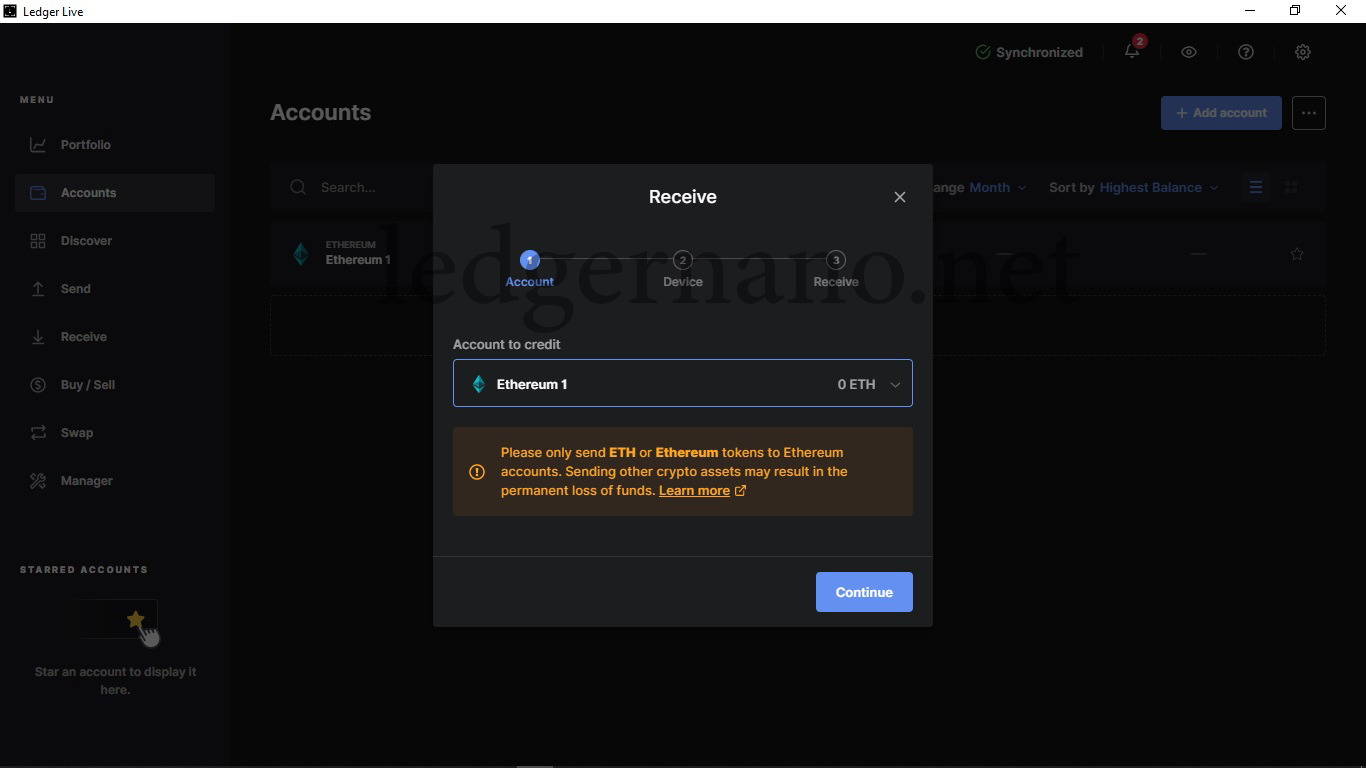Click the Add account button
Screen dimensions: 1366x768
click(x=1221, y=113)
